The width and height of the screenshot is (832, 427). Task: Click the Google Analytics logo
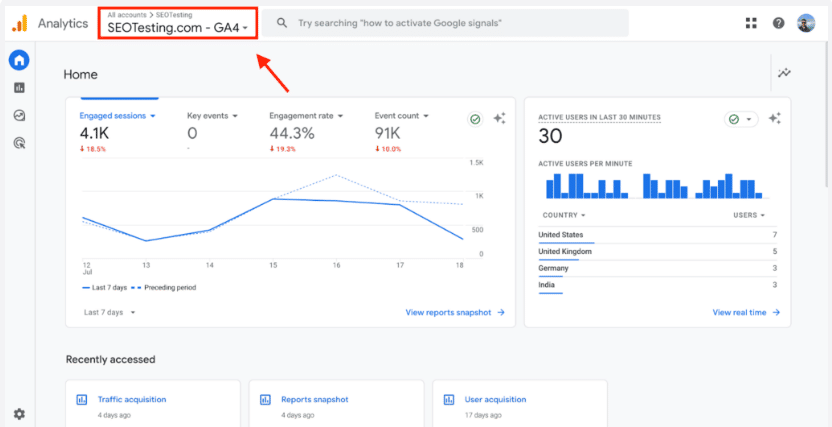[20, 23]
